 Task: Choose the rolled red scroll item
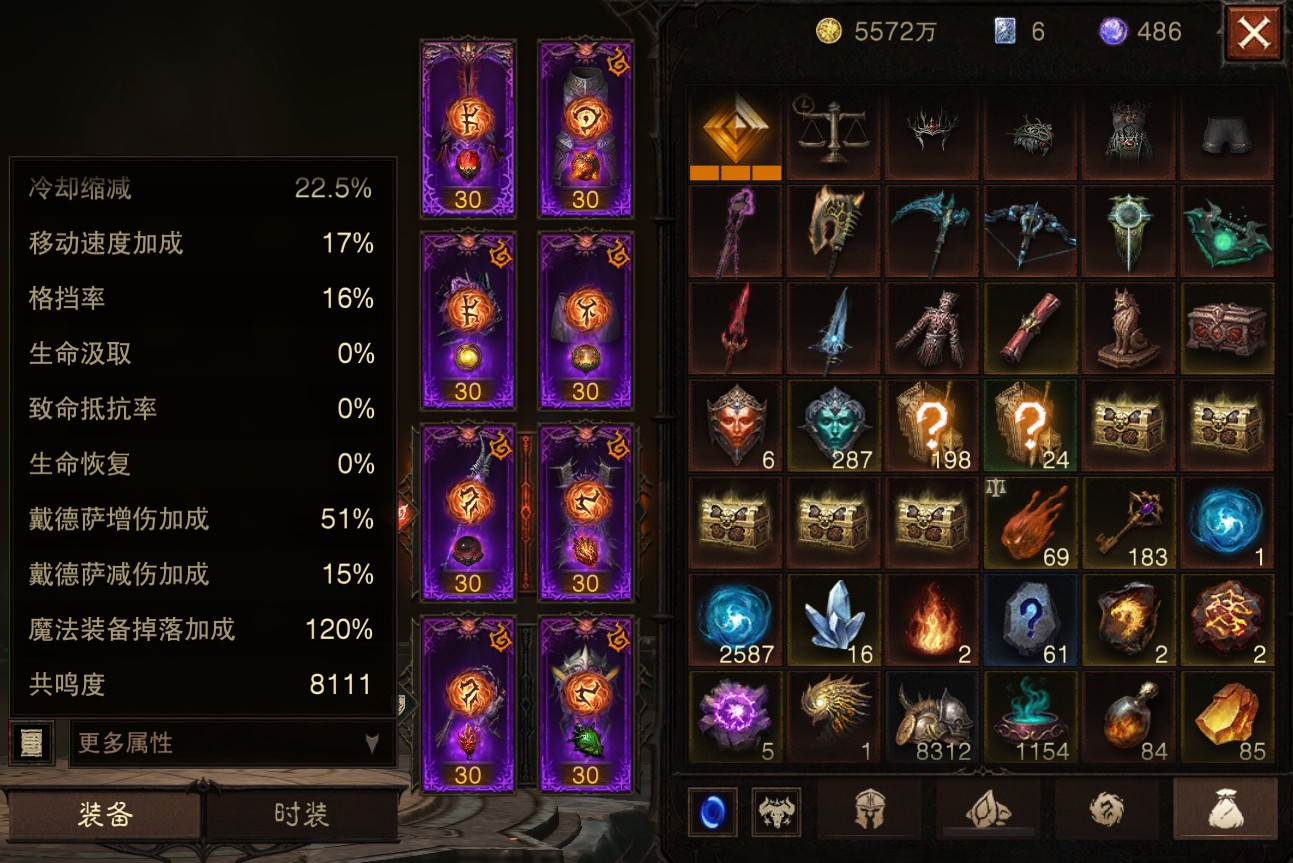coord(1030,329)
